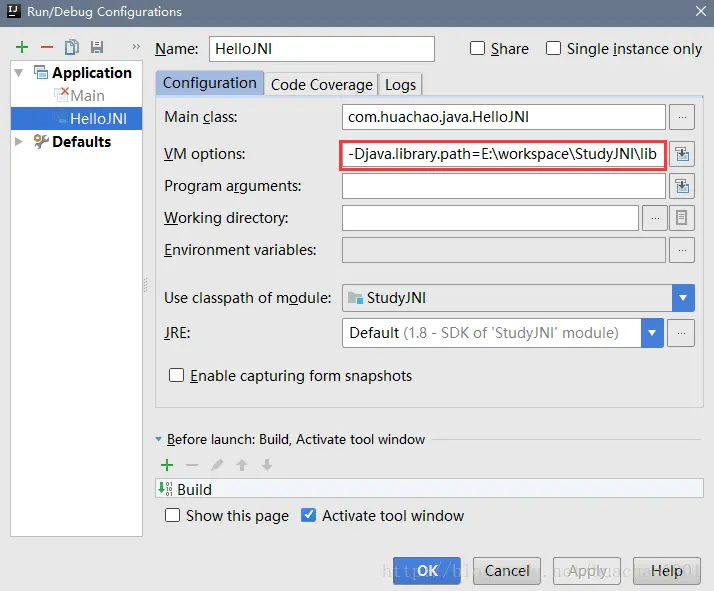Add new configuration with green plus
Screen dimensions: 714x591
[22, 47]
